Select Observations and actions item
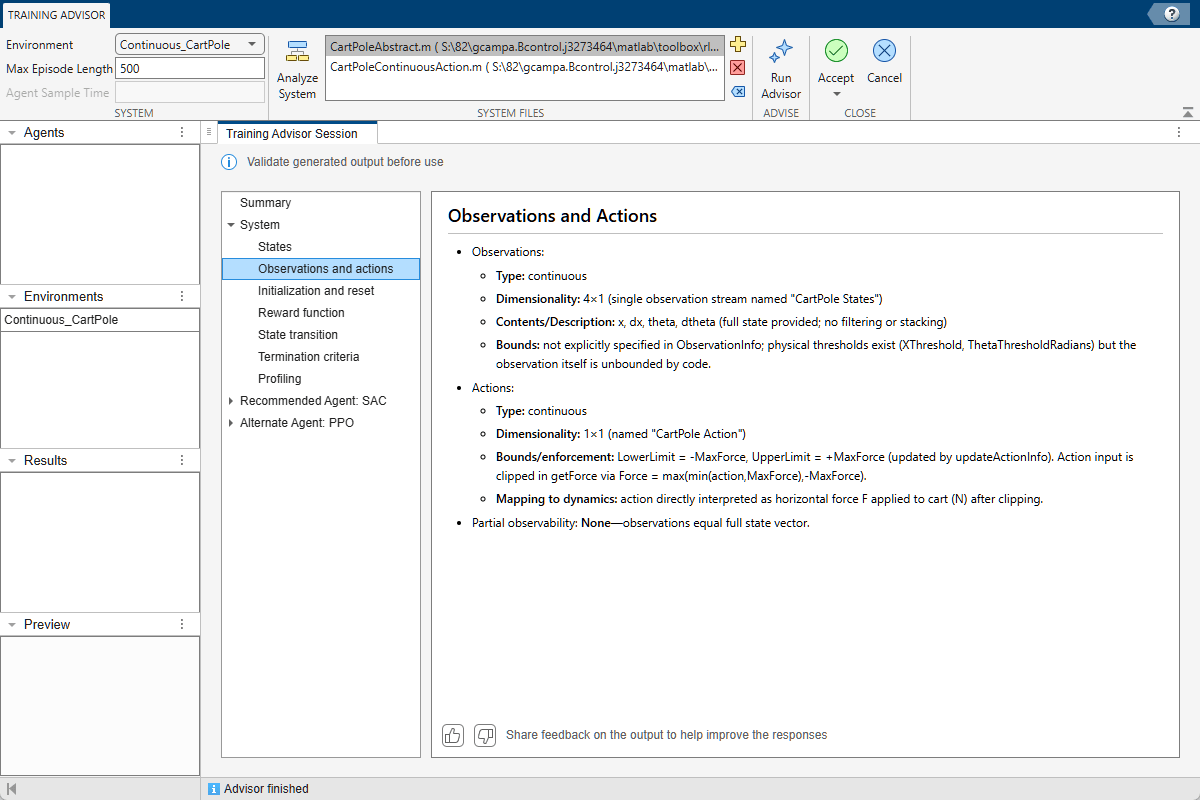This screenshot has height=800, width=1200. pyautogui.click(x=321, y=269)
